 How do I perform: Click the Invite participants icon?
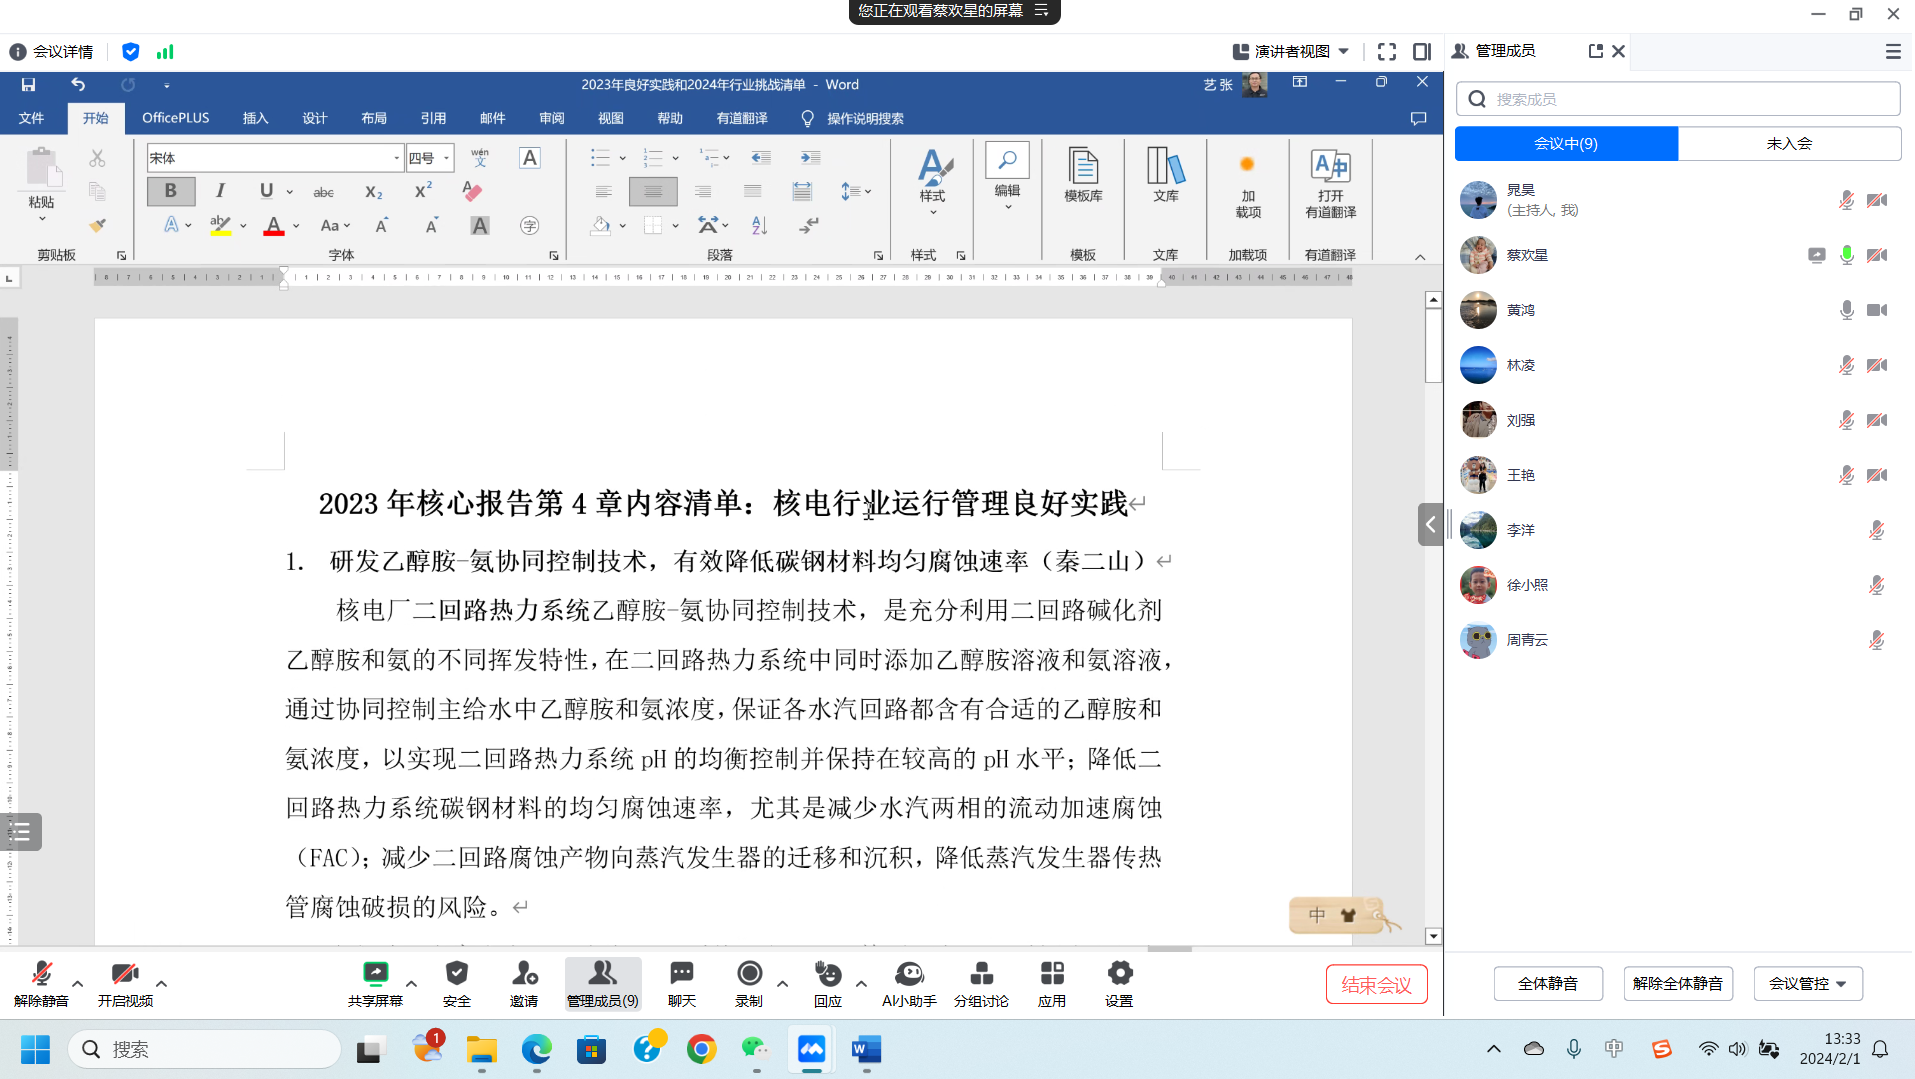pos(524,973)
